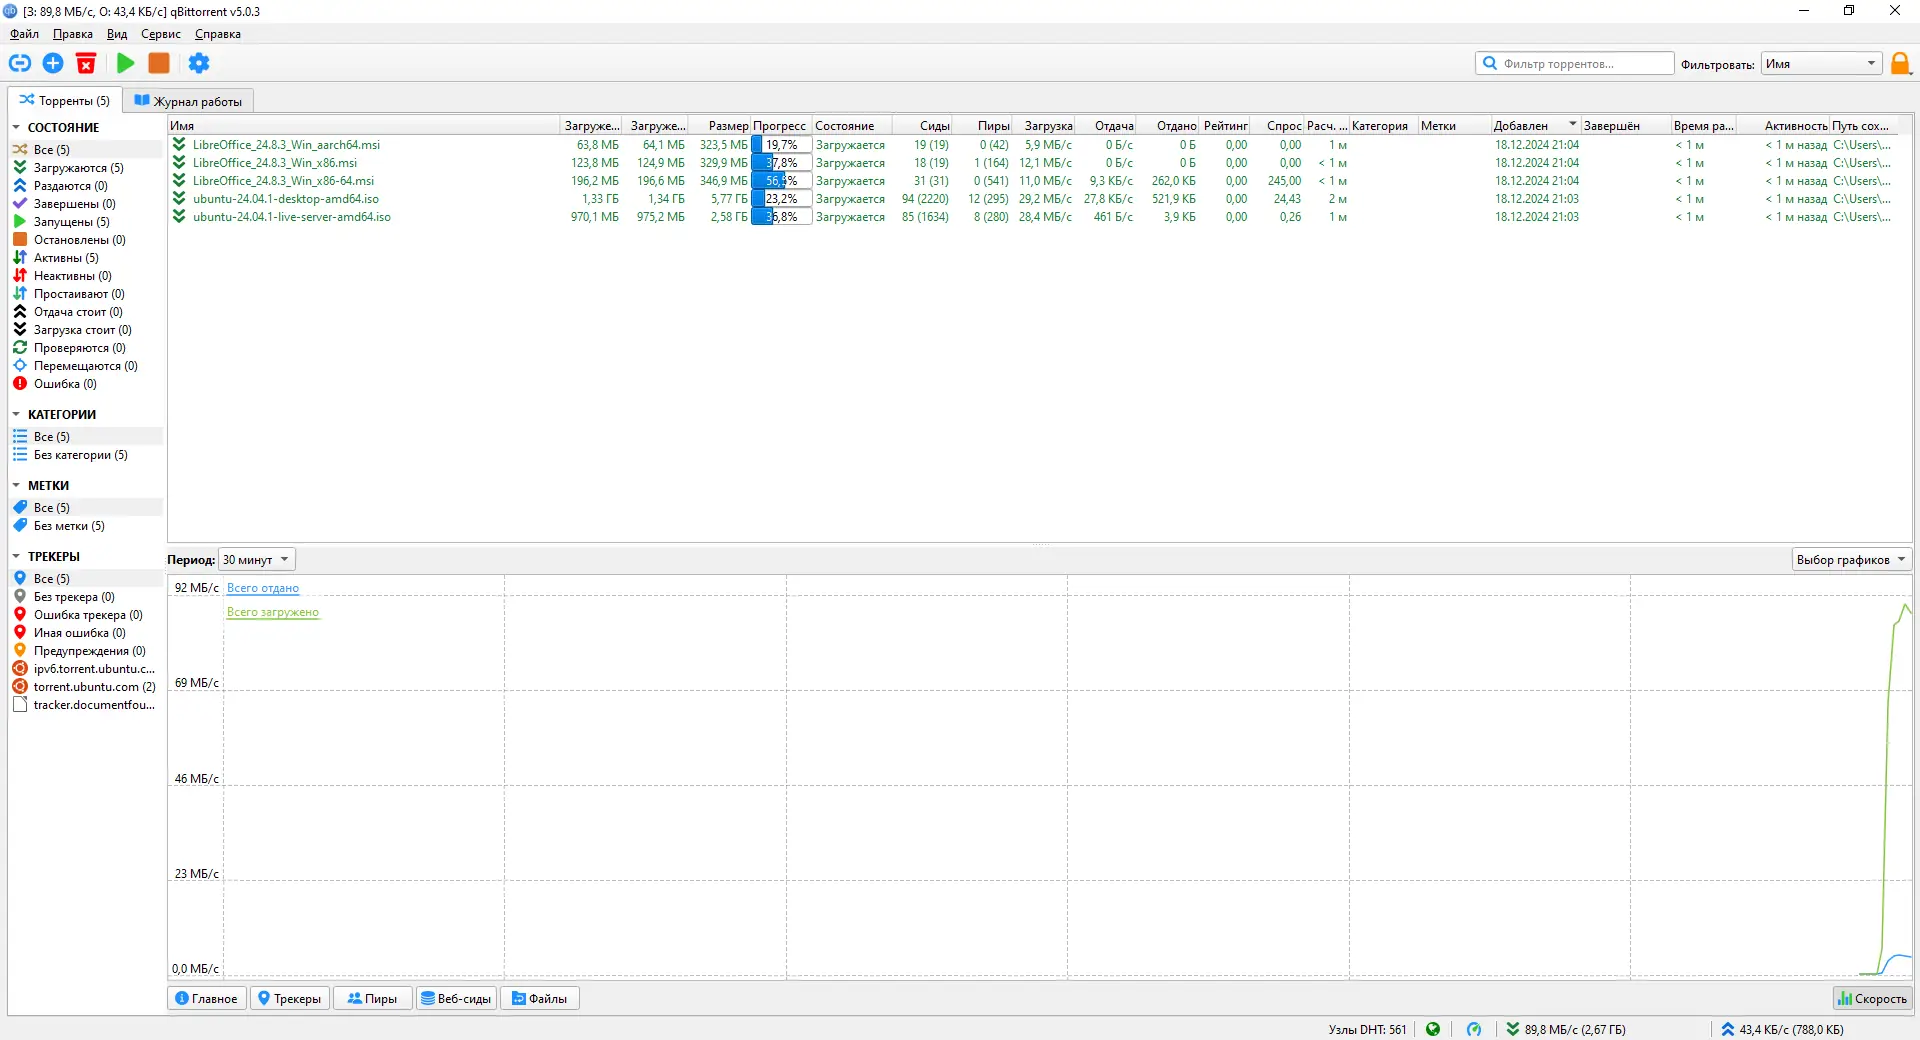Select the ubuntu-24.04.1-live-server-amd64.iso torrent

292,217
